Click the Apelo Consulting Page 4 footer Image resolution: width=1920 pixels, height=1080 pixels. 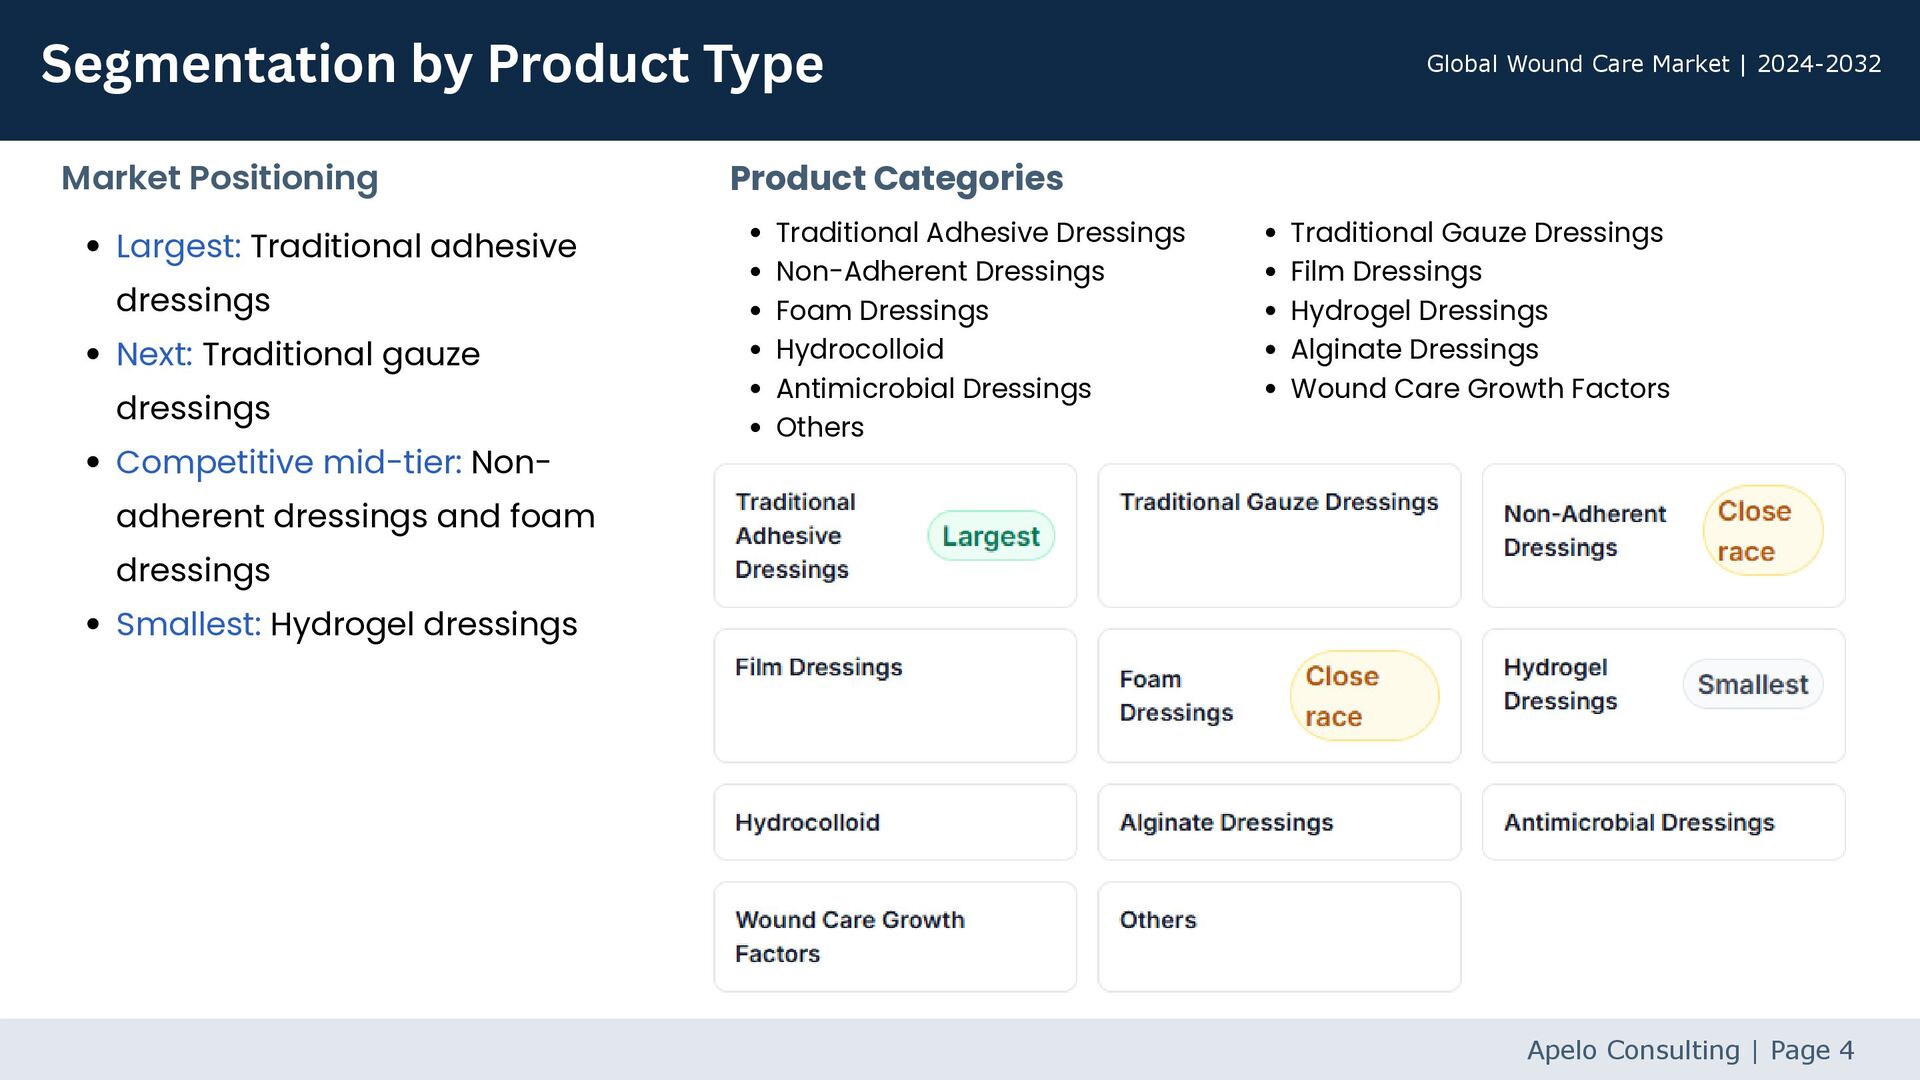(x=1689, y=1050)
